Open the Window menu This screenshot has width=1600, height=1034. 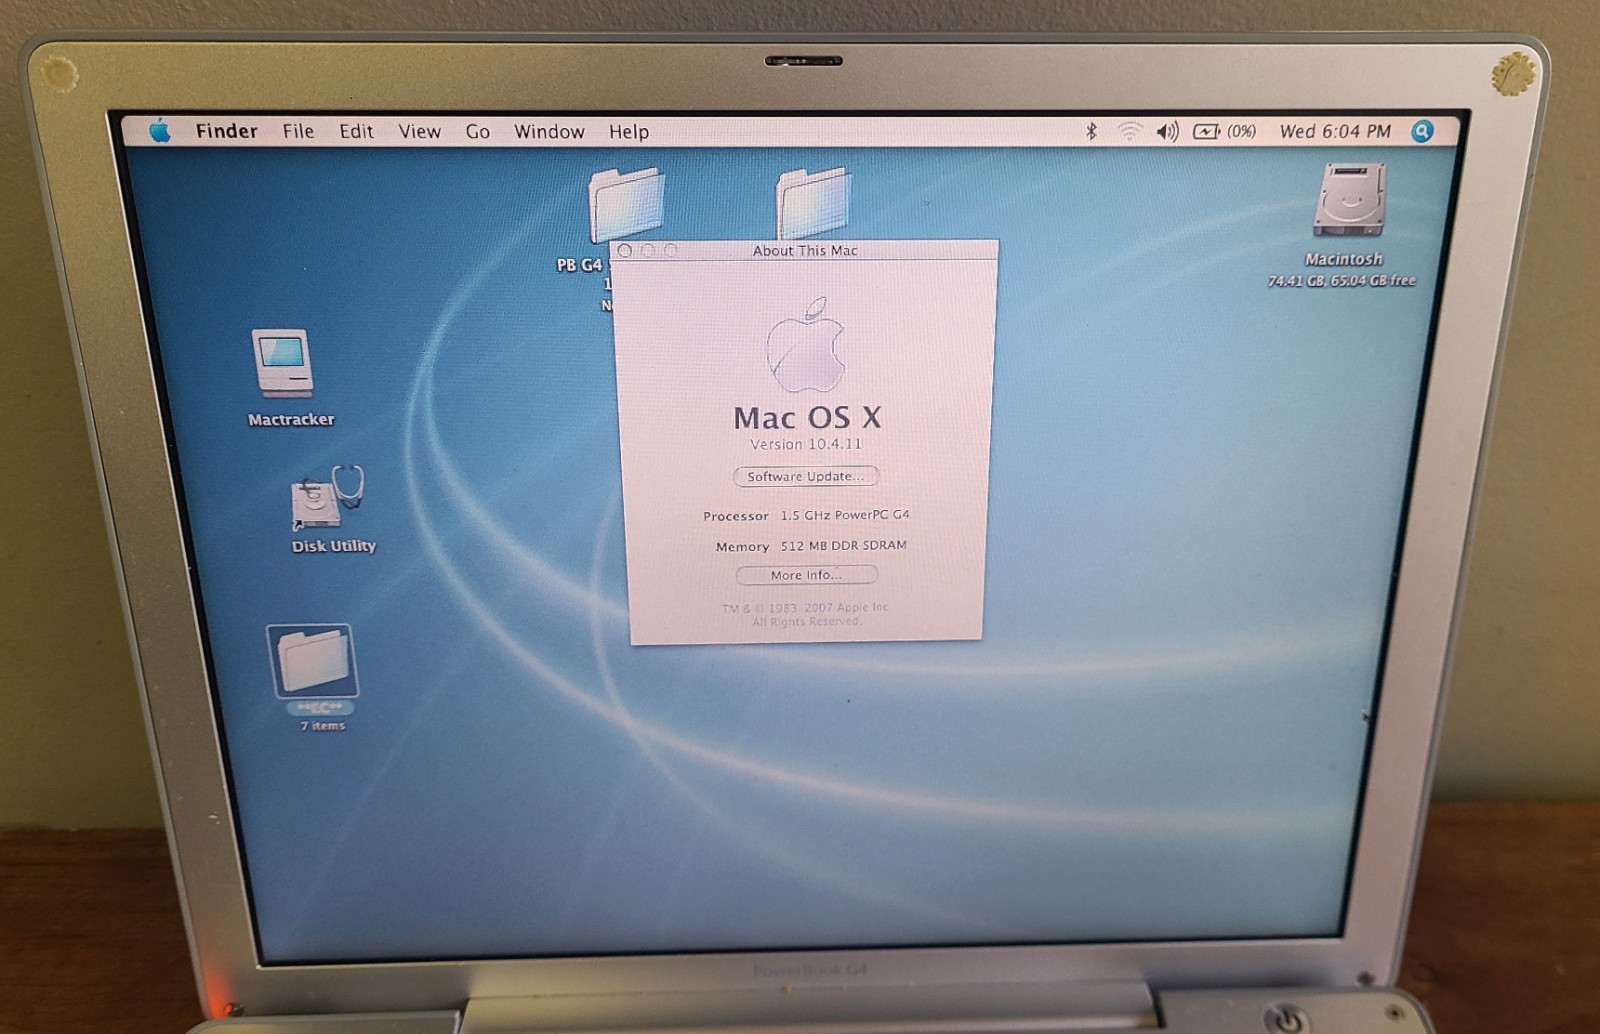point(549,131)
